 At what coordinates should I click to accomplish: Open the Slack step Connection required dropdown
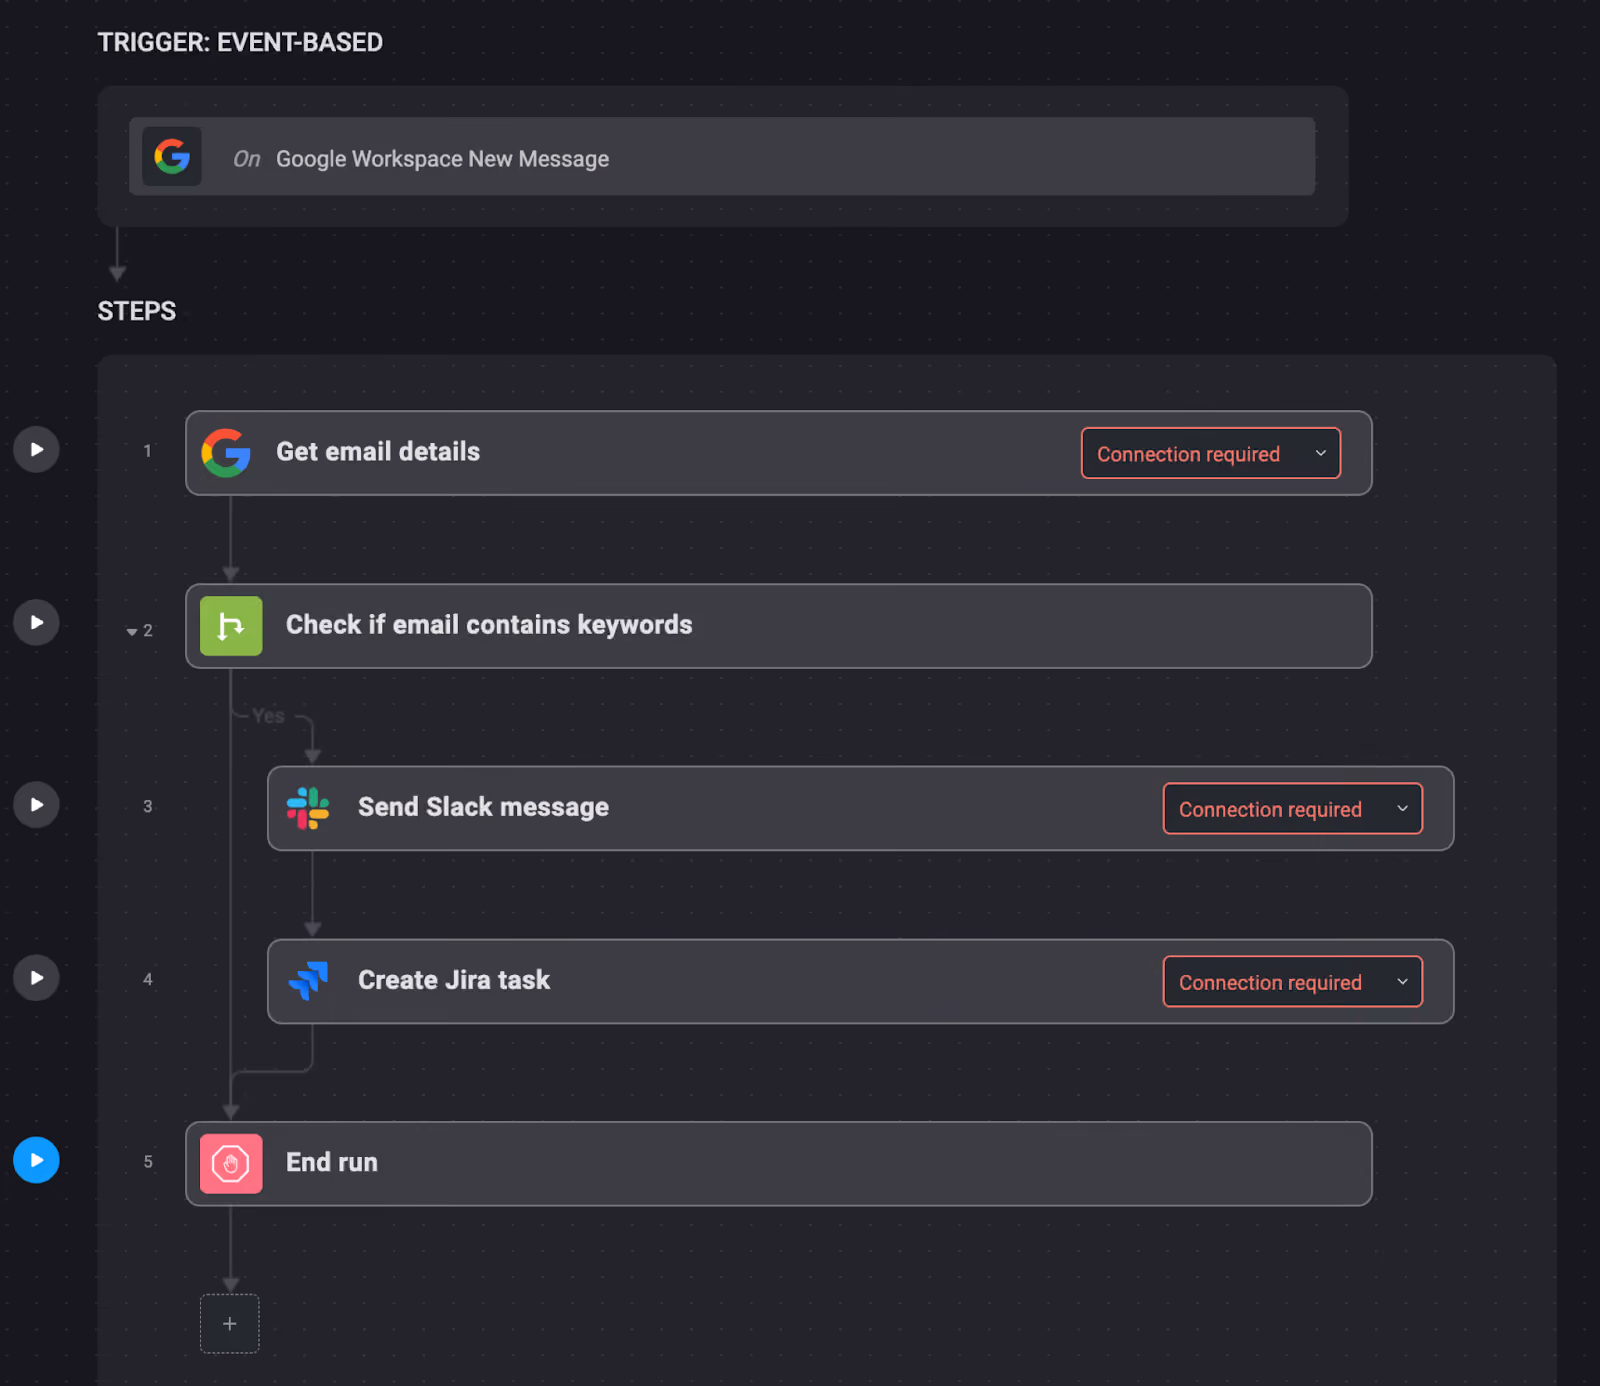[x=1293, y=809]
